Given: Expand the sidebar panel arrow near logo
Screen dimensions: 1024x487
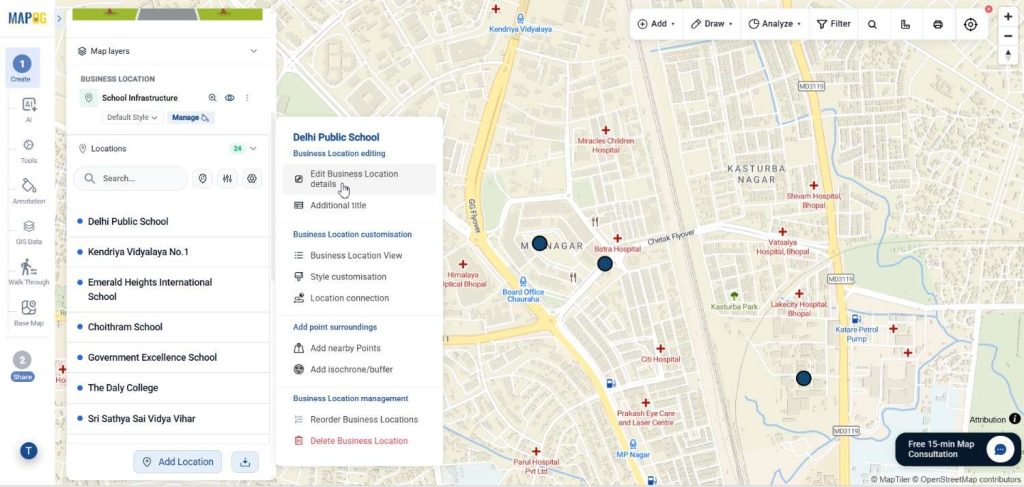Looking at the screenshot, I should pos(59,18).
